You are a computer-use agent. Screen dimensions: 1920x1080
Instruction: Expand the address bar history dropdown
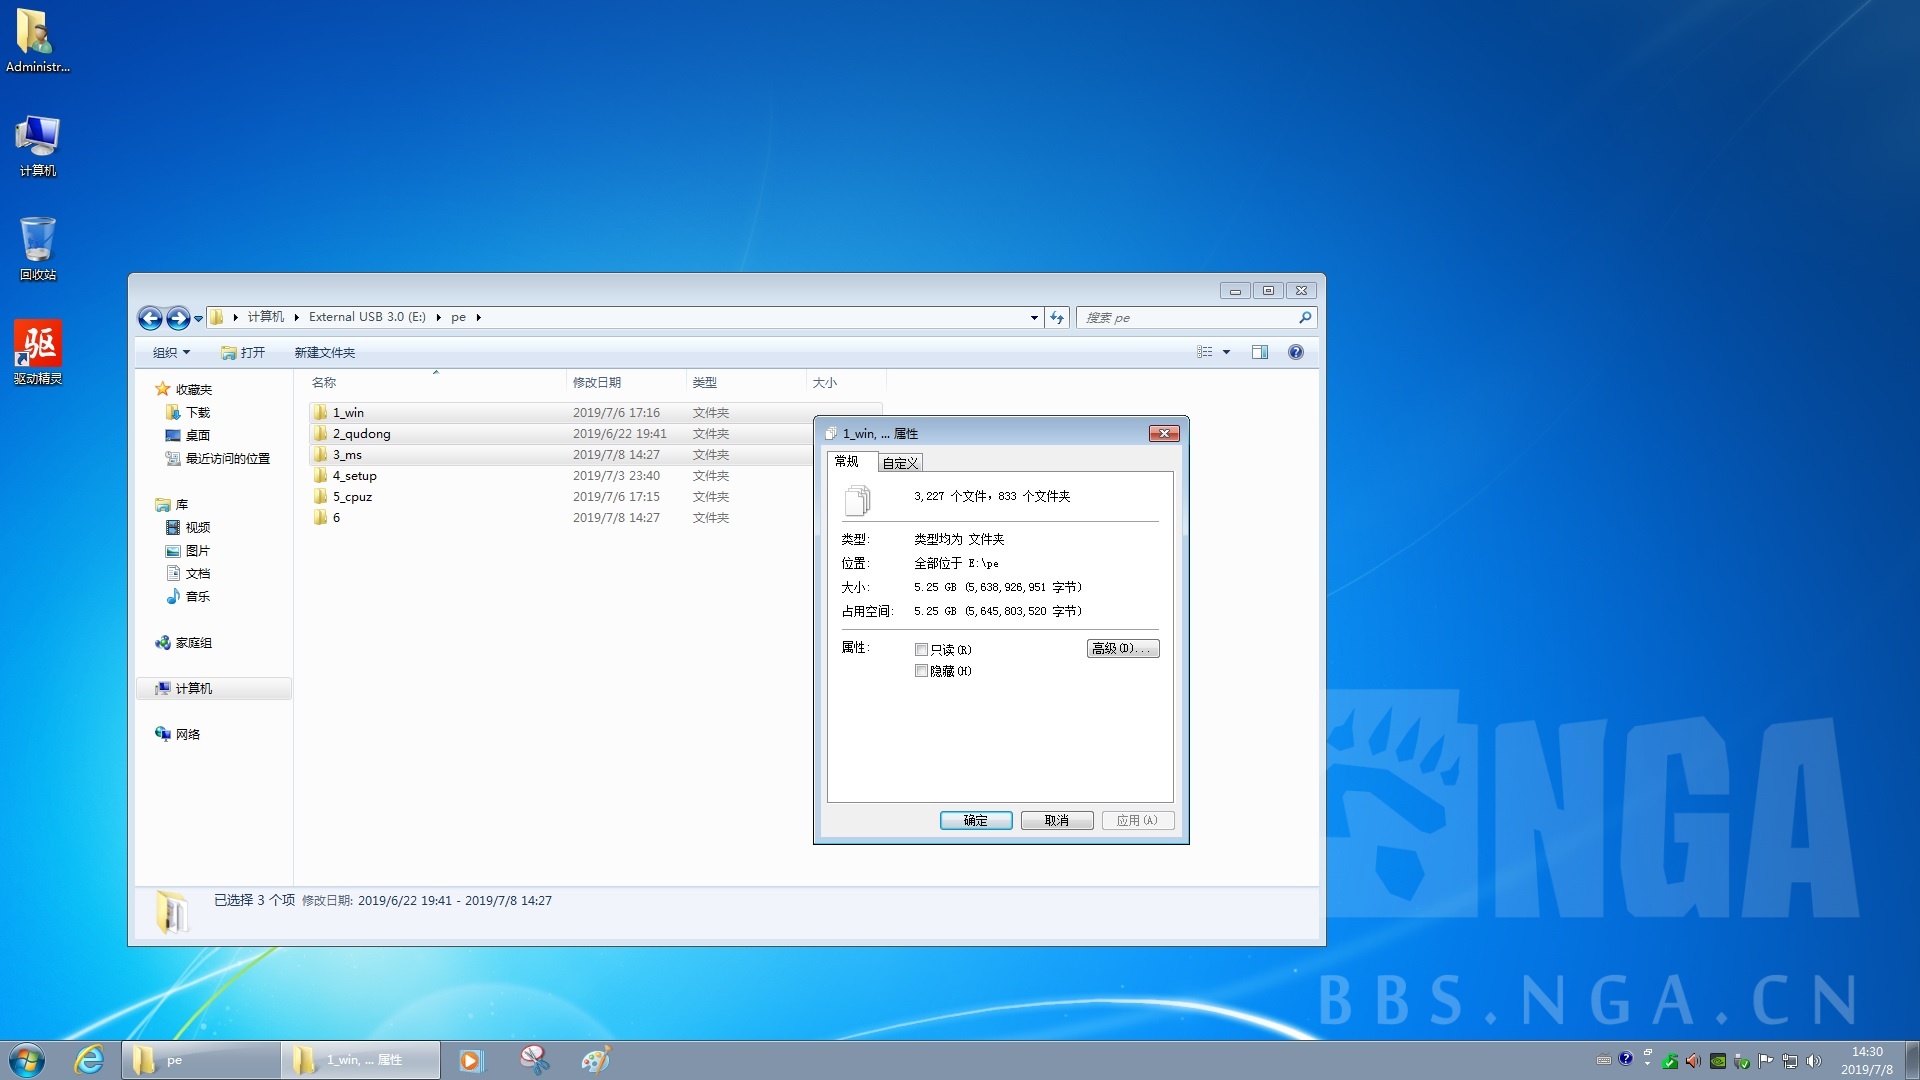[x=1034, y=317]
